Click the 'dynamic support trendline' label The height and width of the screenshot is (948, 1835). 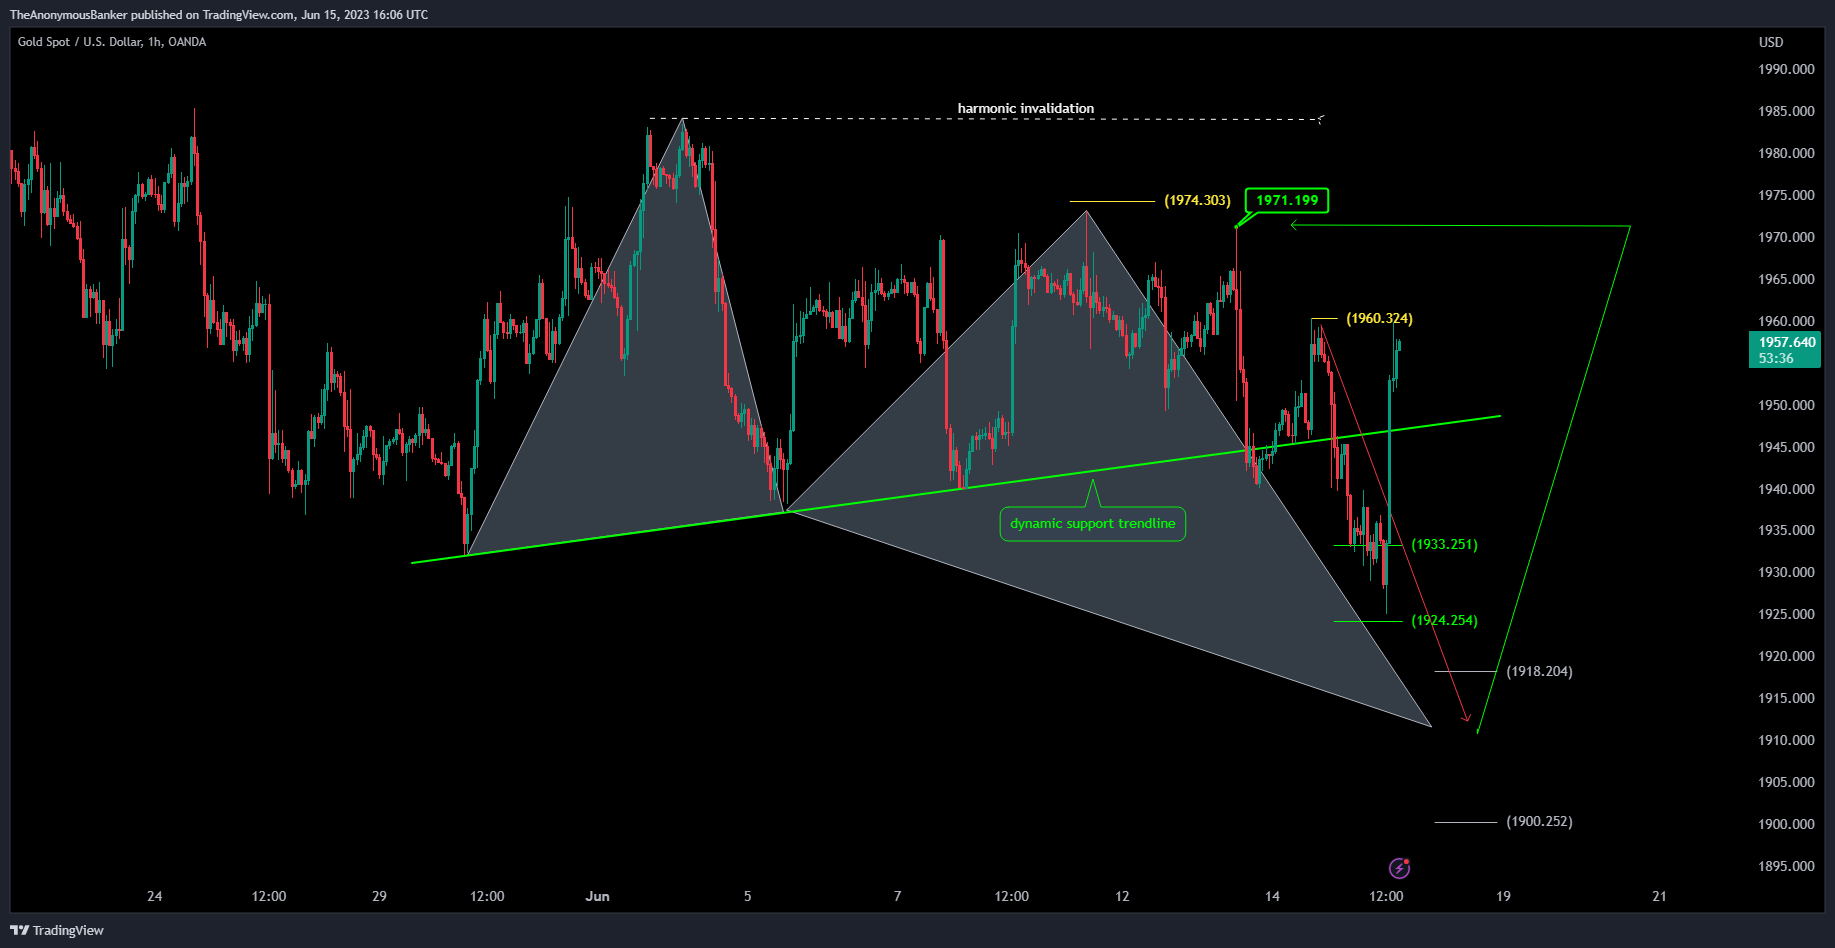[1093, 524]
